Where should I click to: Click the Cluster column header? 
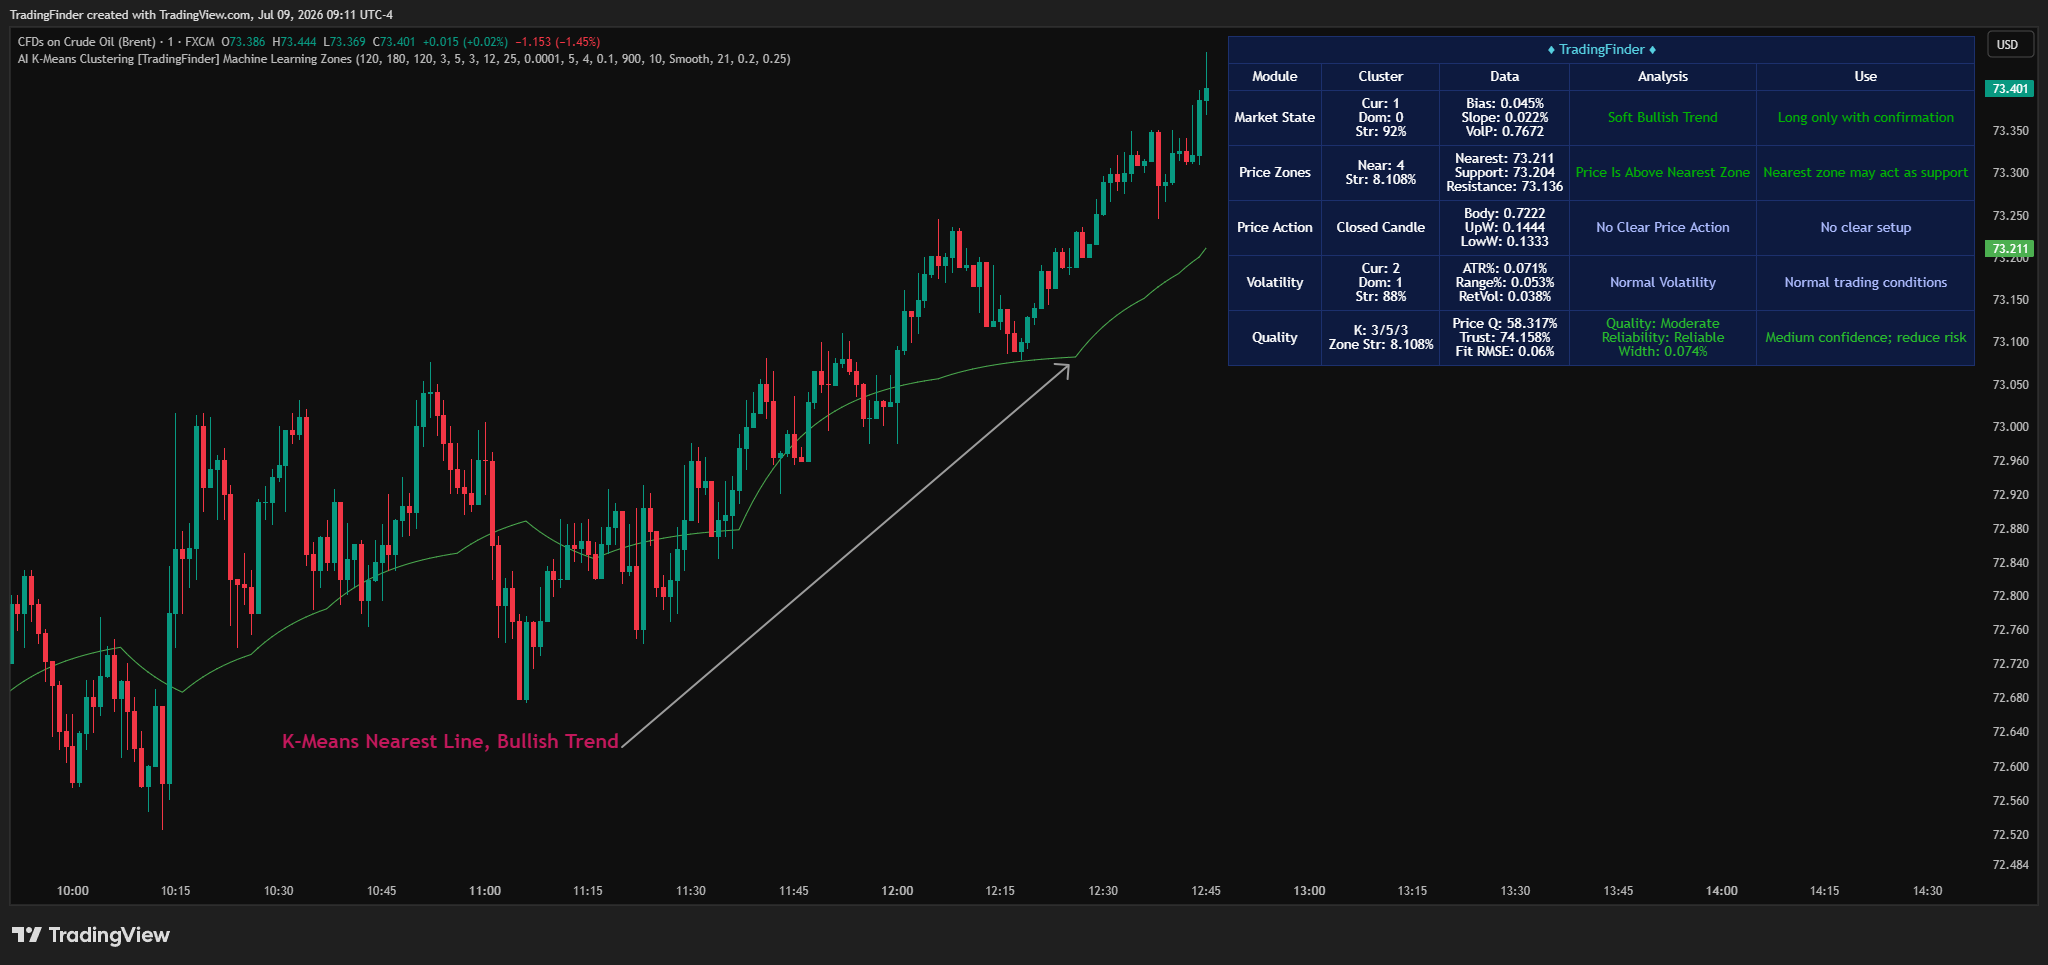click(x=1380, y=77)
